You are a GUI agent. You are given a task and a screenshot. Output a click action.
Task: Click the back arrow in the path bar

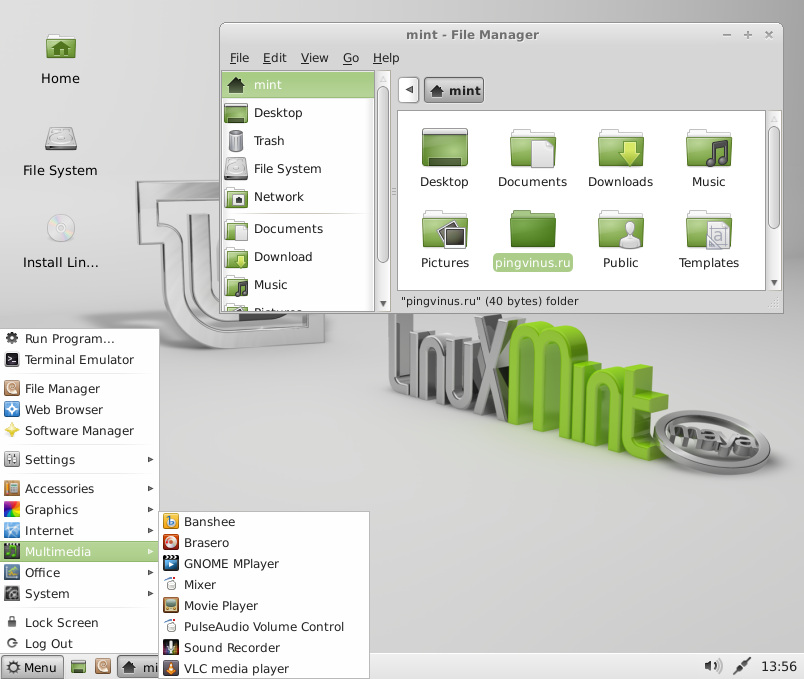409,90
